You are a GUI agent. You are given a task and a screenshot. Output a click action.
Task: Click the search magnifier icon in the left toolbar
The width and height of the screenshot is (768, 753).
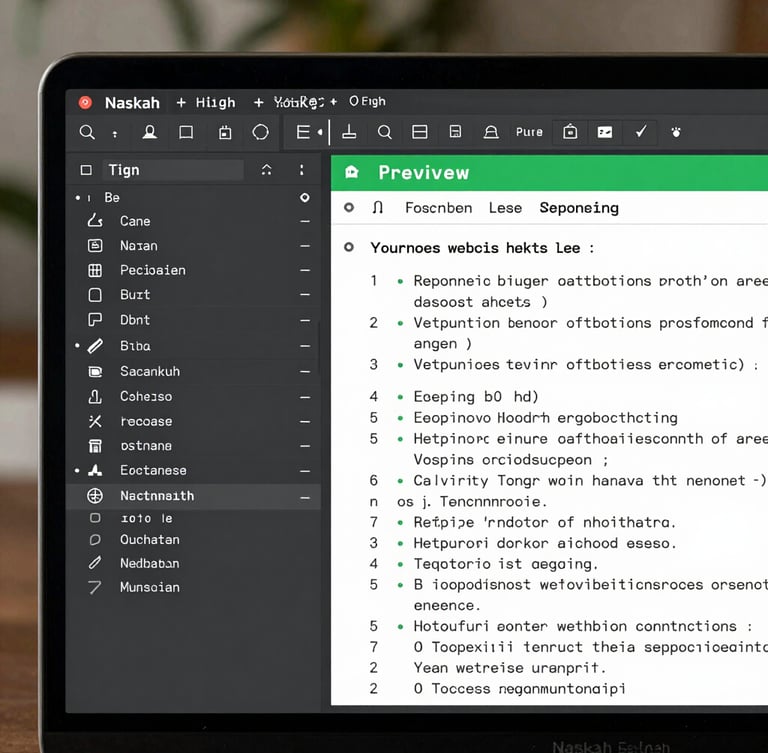click(87, 132)
